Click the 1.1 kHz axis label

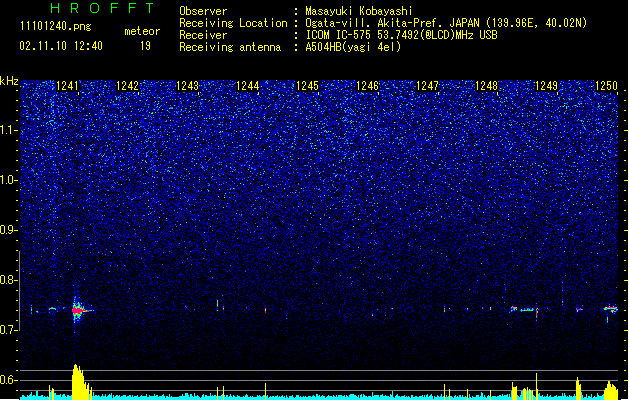[9, 131]
